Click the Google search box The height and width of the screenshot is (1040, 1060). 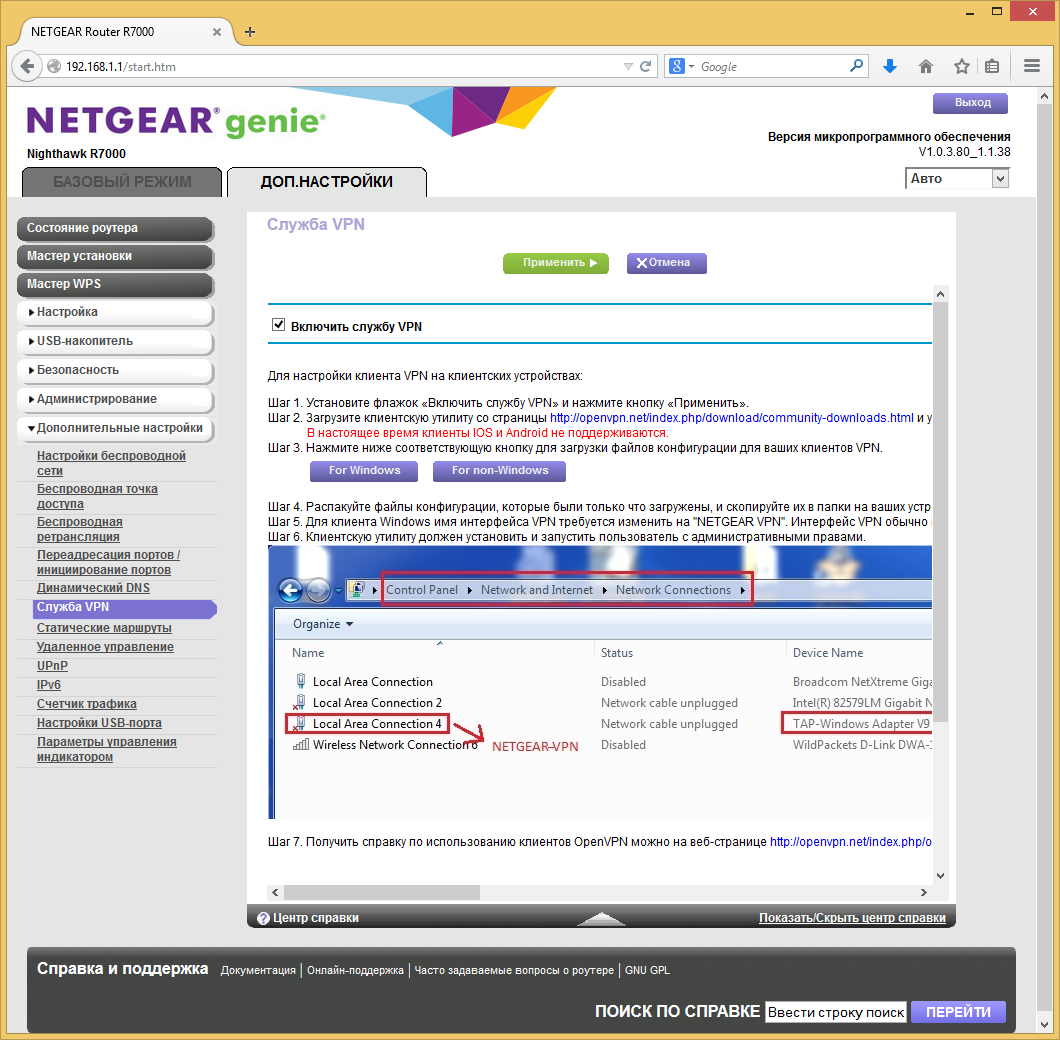(x=773, y=66)
